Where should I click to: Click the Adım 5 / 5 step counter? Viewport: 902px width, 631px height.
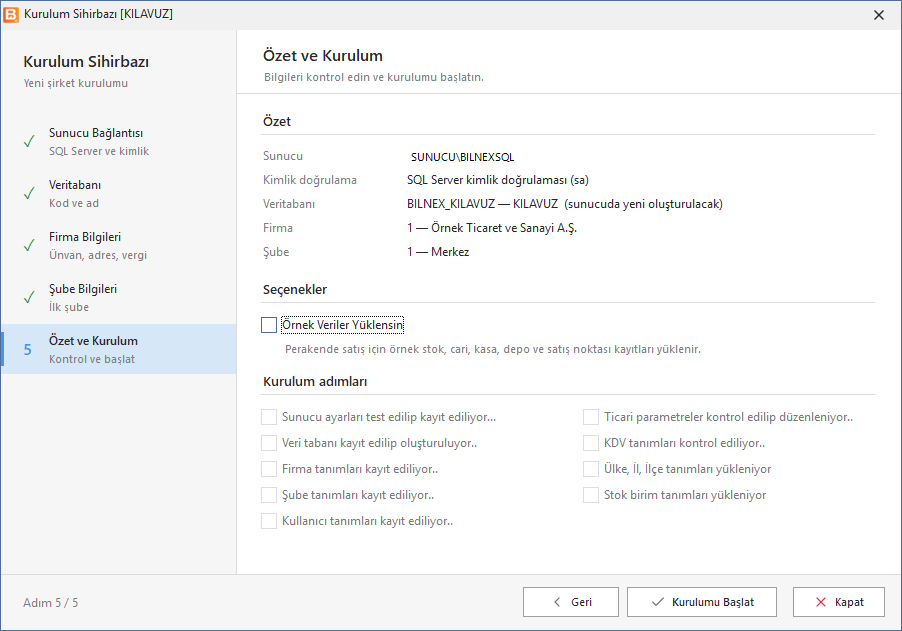[x=51, y=603]
